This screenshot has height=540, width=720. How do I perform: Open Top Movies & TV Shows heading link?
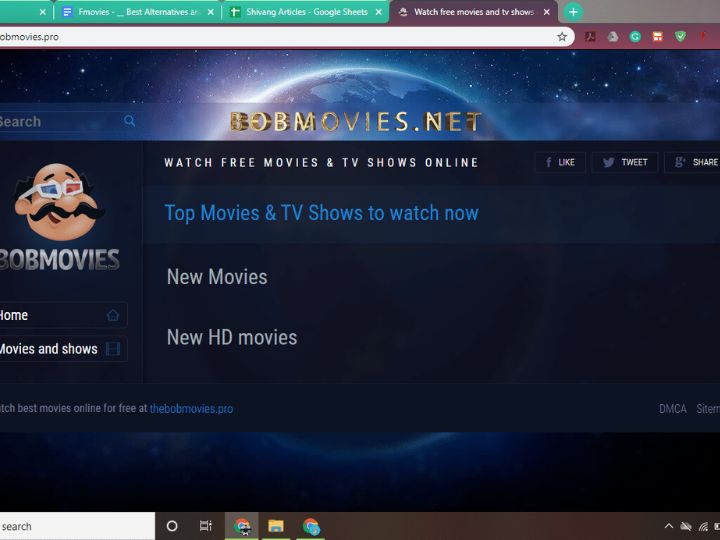[321, 213]
